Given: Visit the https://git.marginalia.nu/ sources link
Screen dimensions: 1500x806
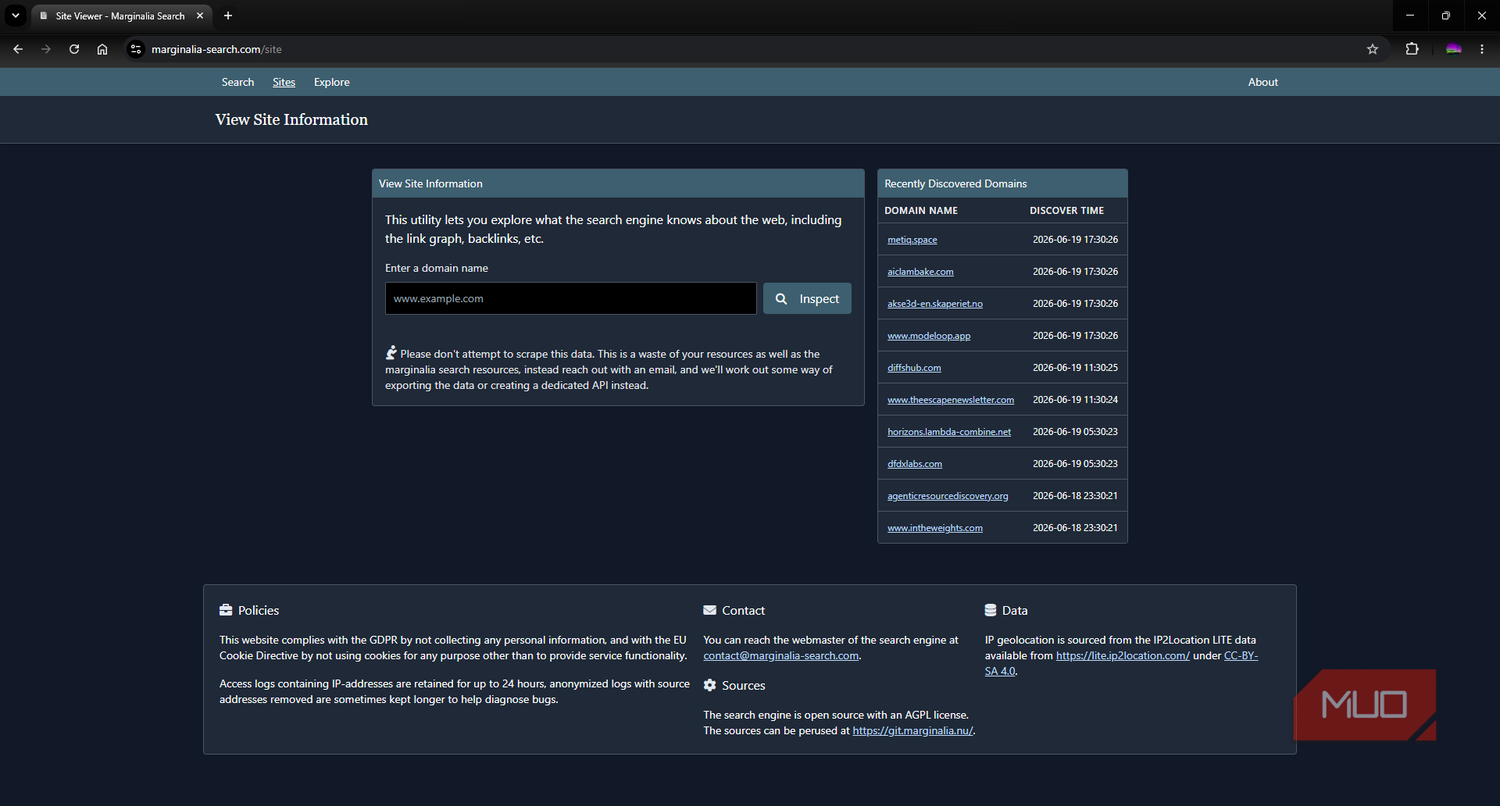Looking at the screenshot, I should [x=913, y=731].
